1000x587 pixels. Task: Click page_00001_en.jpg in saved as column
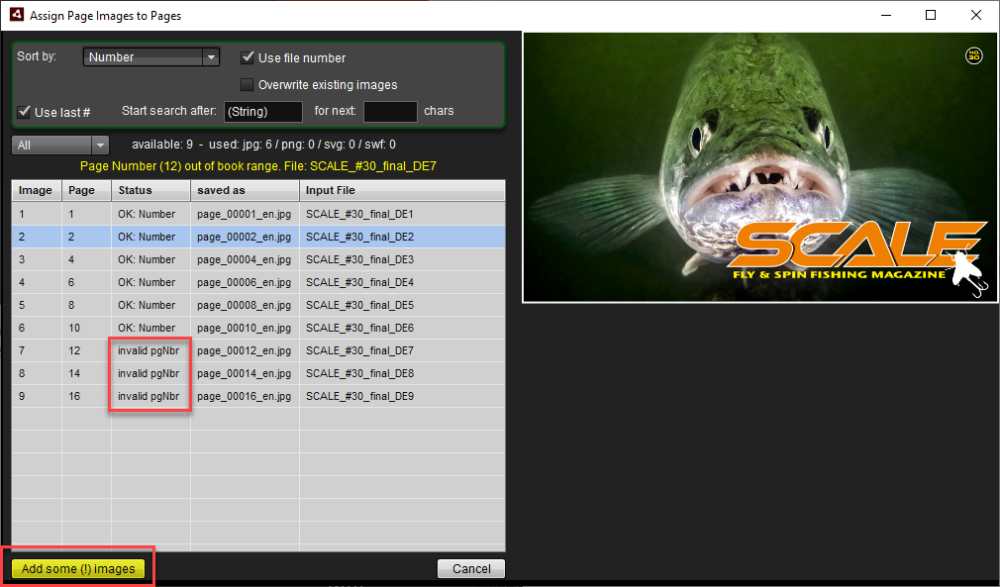(245, 214)
